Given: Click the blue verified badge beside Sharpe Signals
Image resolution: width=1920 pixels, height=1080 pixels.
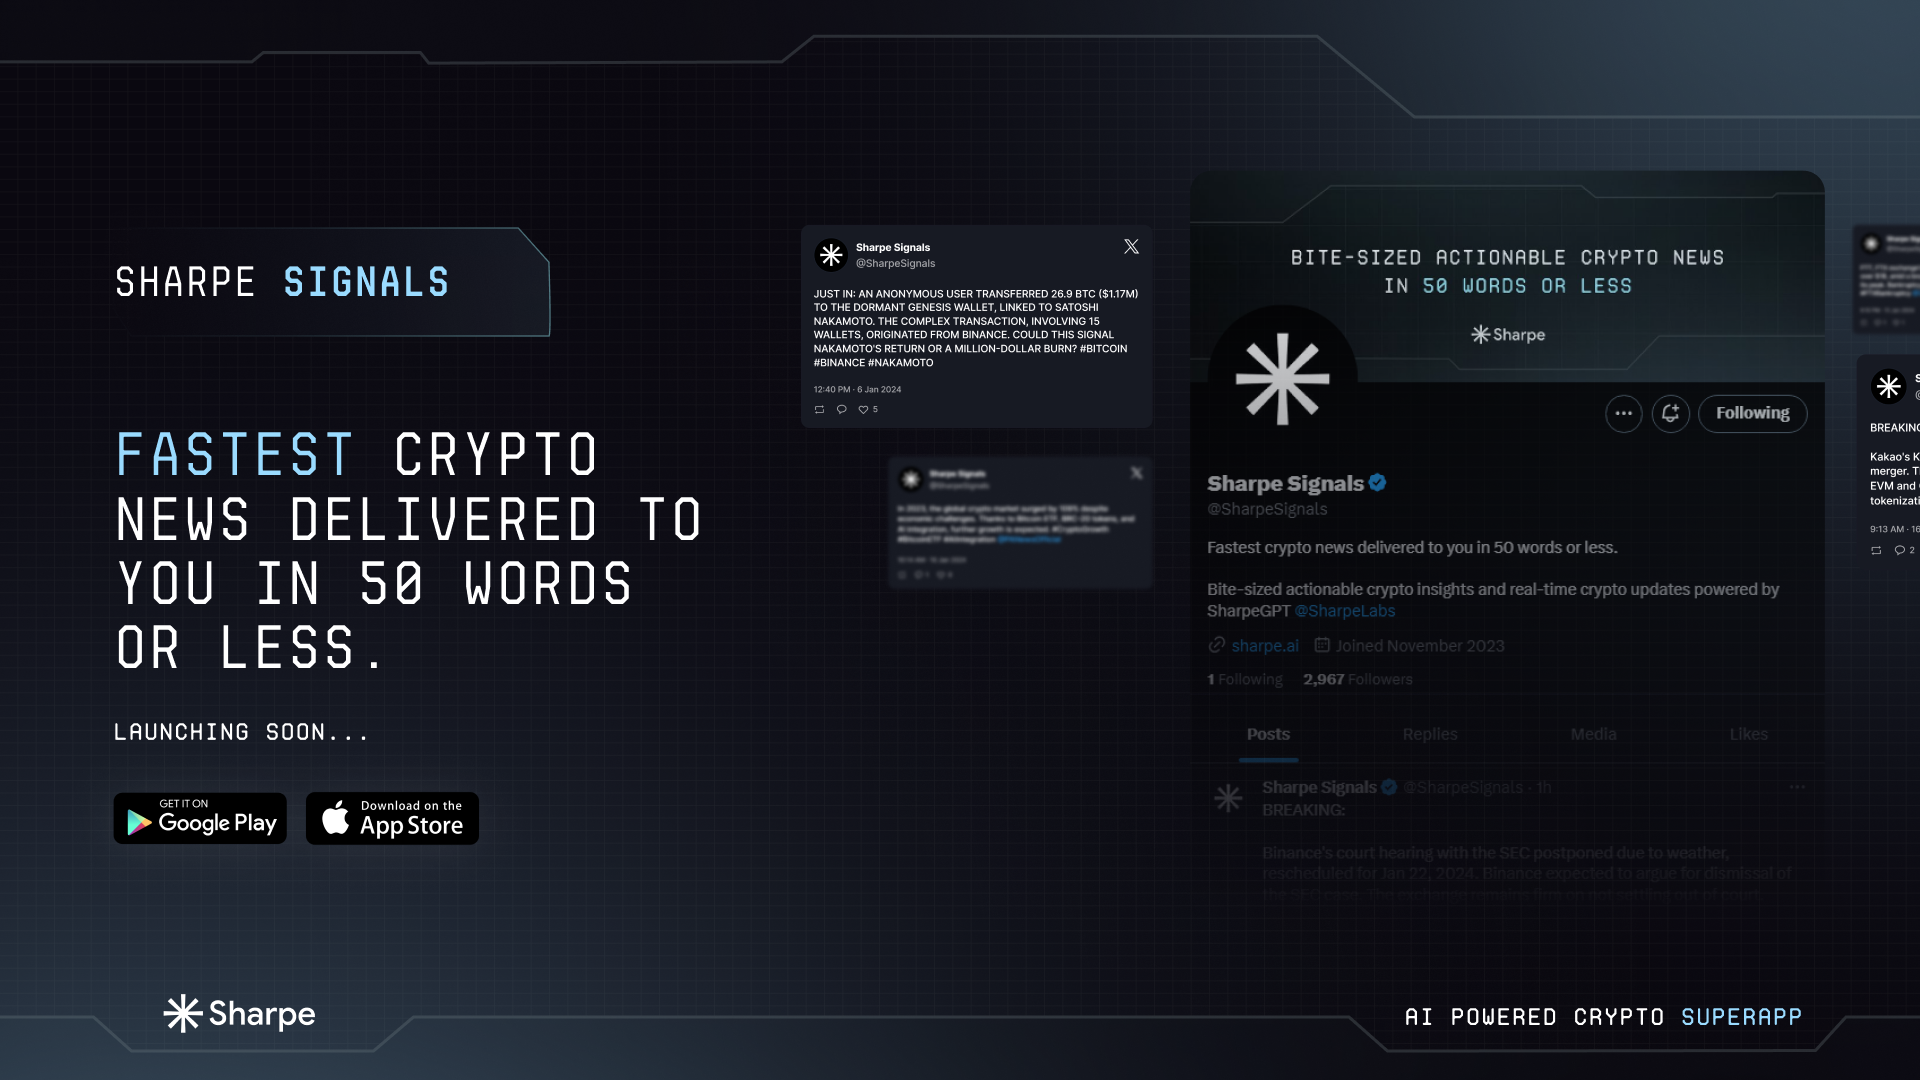Looking at the screenshot, I should point(1377,483).
